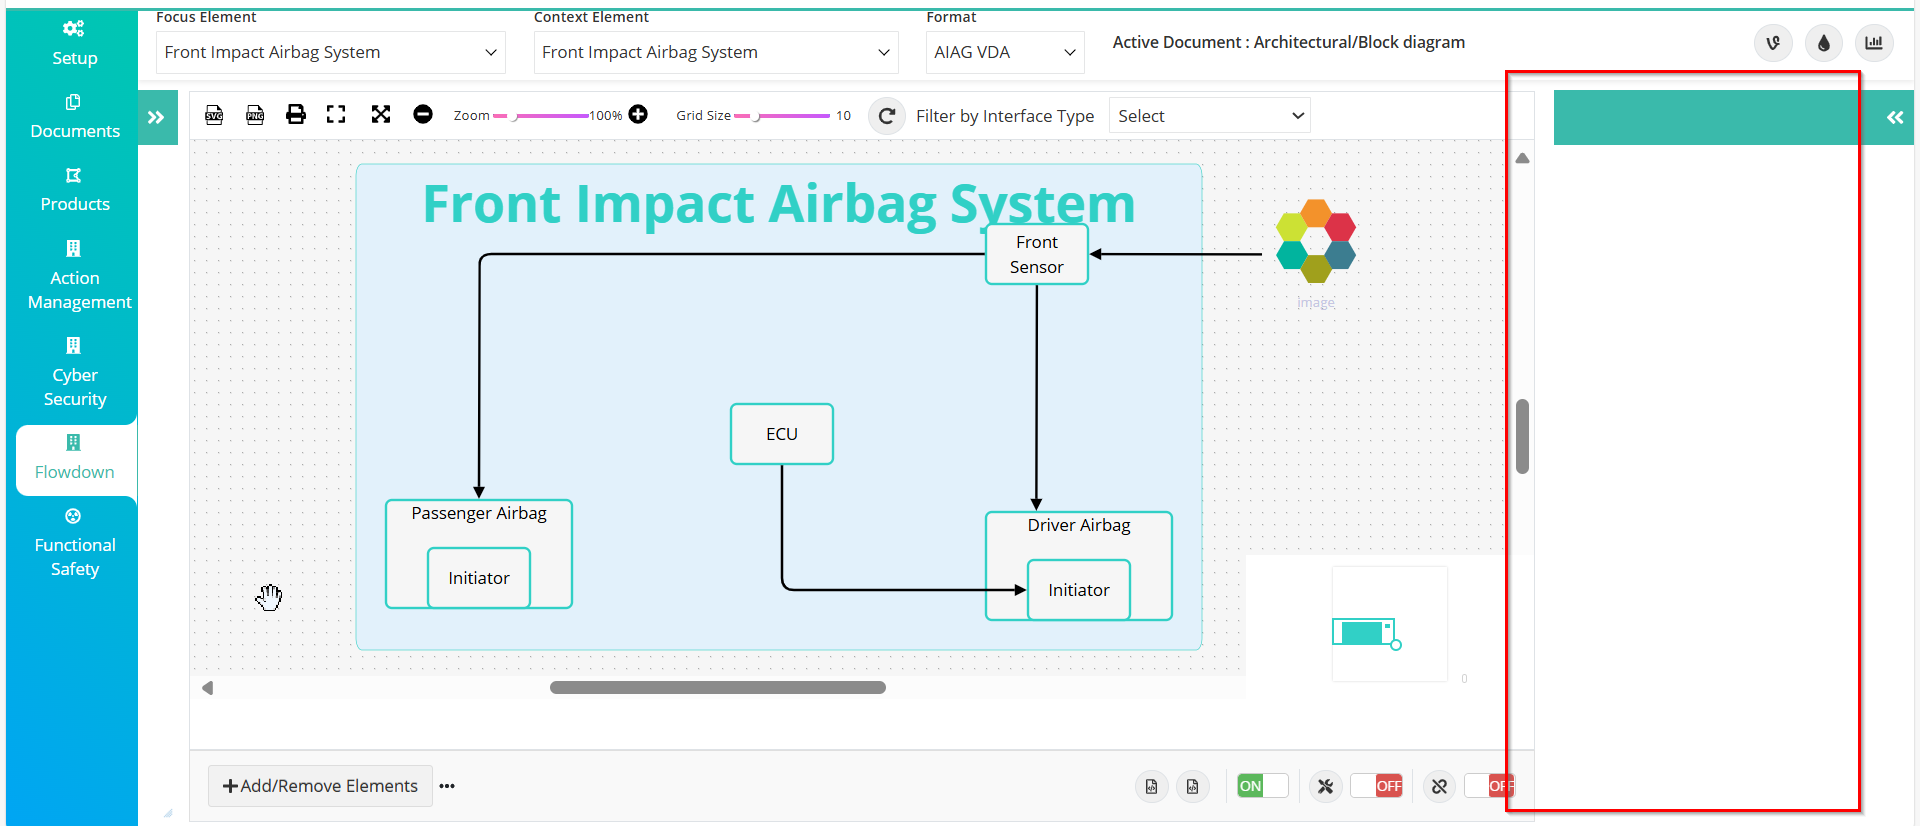This screenshot has width=1920, height=826.
Task: Zoom out with the minus icon
Action: click(x=423, y=114)
